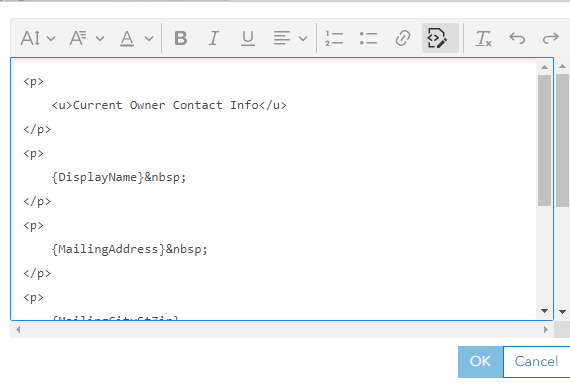The height and width of the screenshot is (389, 570).
Task: Click the {DisplayName}&nbsp; line
Action: tap(119, 177)
